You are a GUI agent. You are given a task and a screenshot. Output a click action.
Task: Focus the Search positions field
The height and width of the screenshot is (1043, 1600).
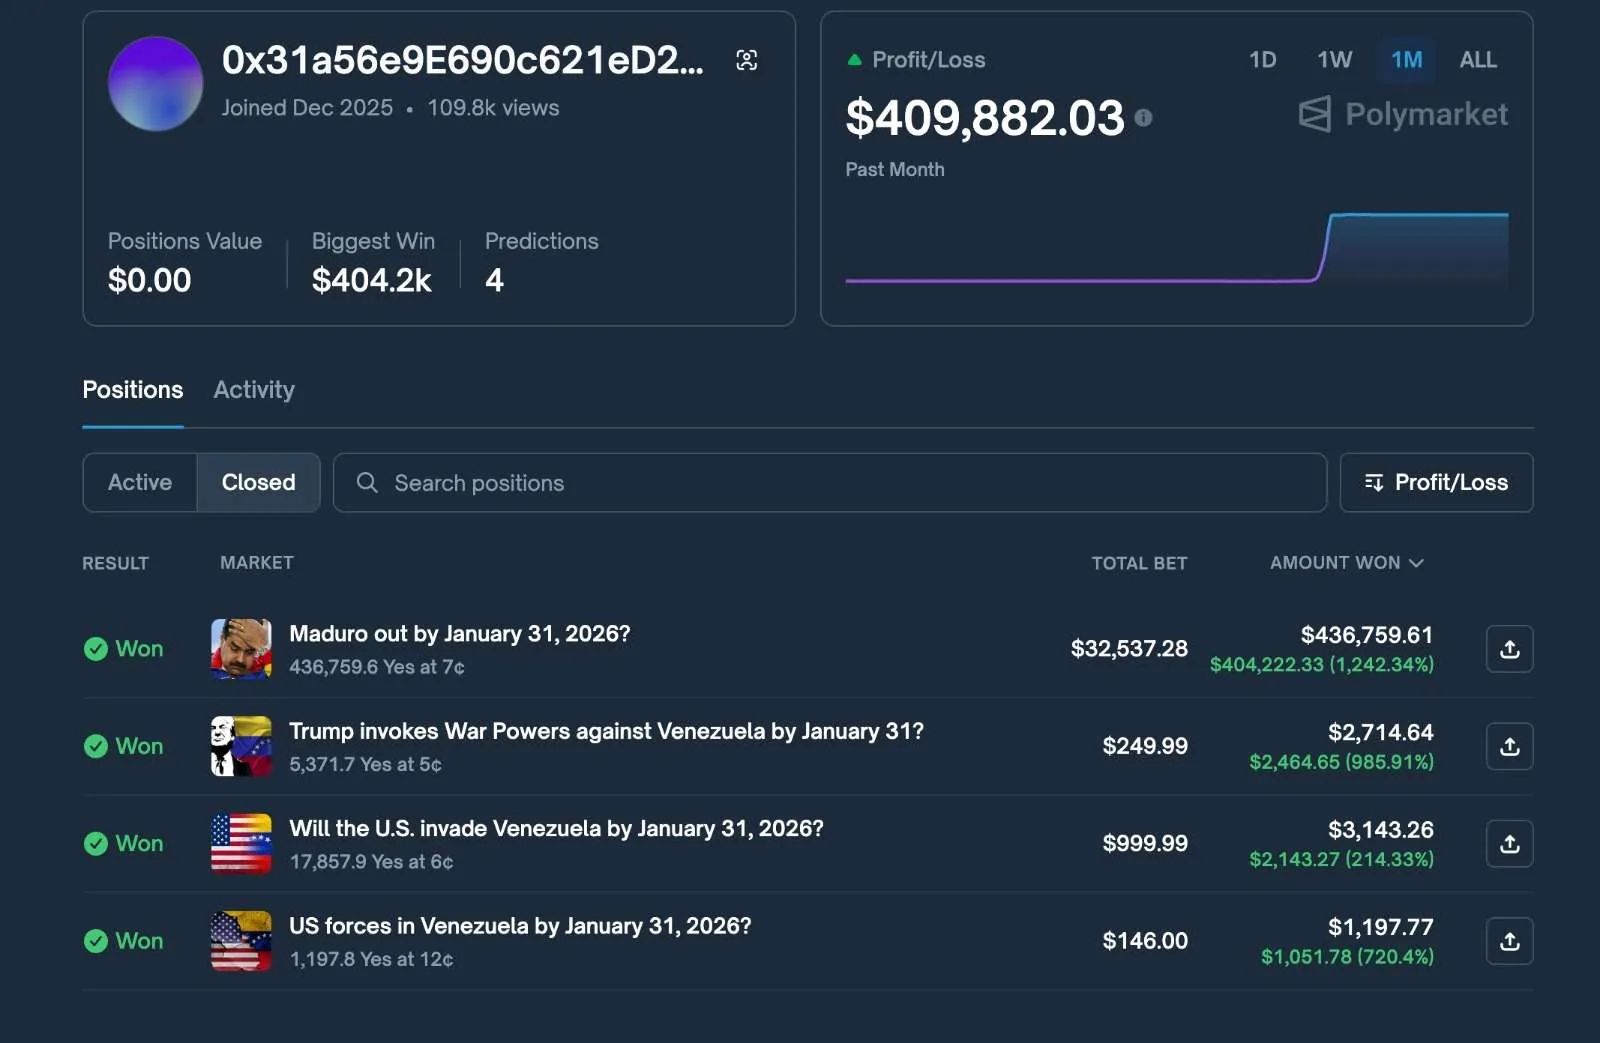[829, 482]
